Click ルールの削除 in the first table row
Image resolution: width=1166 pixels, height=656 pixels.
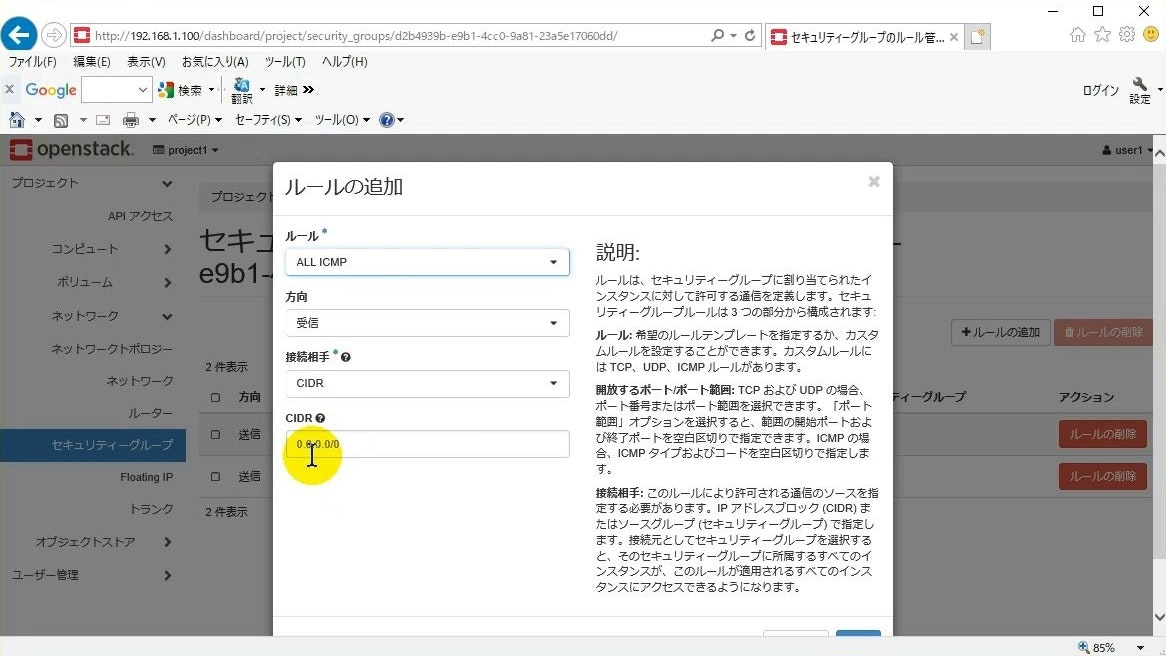point(1103,434)
